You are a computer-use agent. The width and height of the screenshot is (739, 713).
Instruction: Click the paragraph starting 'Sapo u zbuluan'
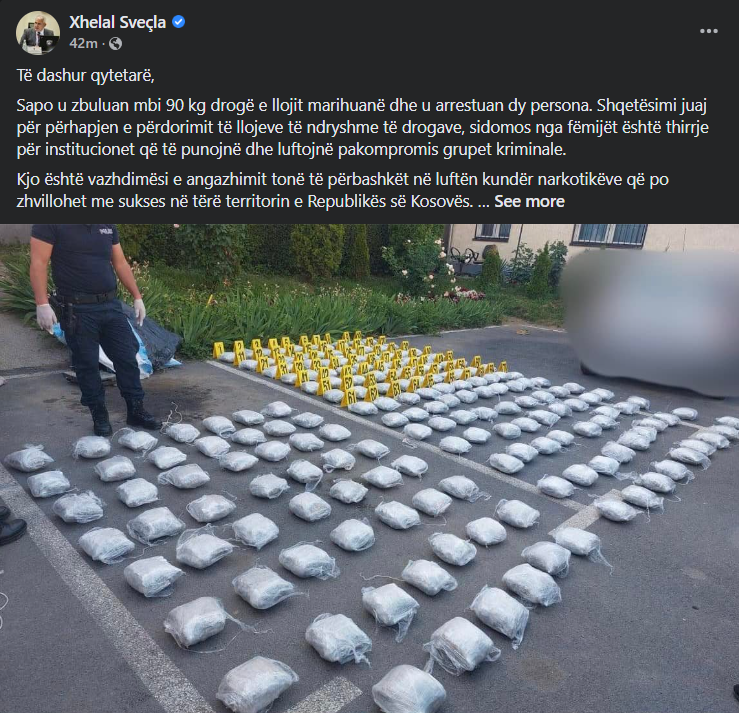click(x=362, y=127)
